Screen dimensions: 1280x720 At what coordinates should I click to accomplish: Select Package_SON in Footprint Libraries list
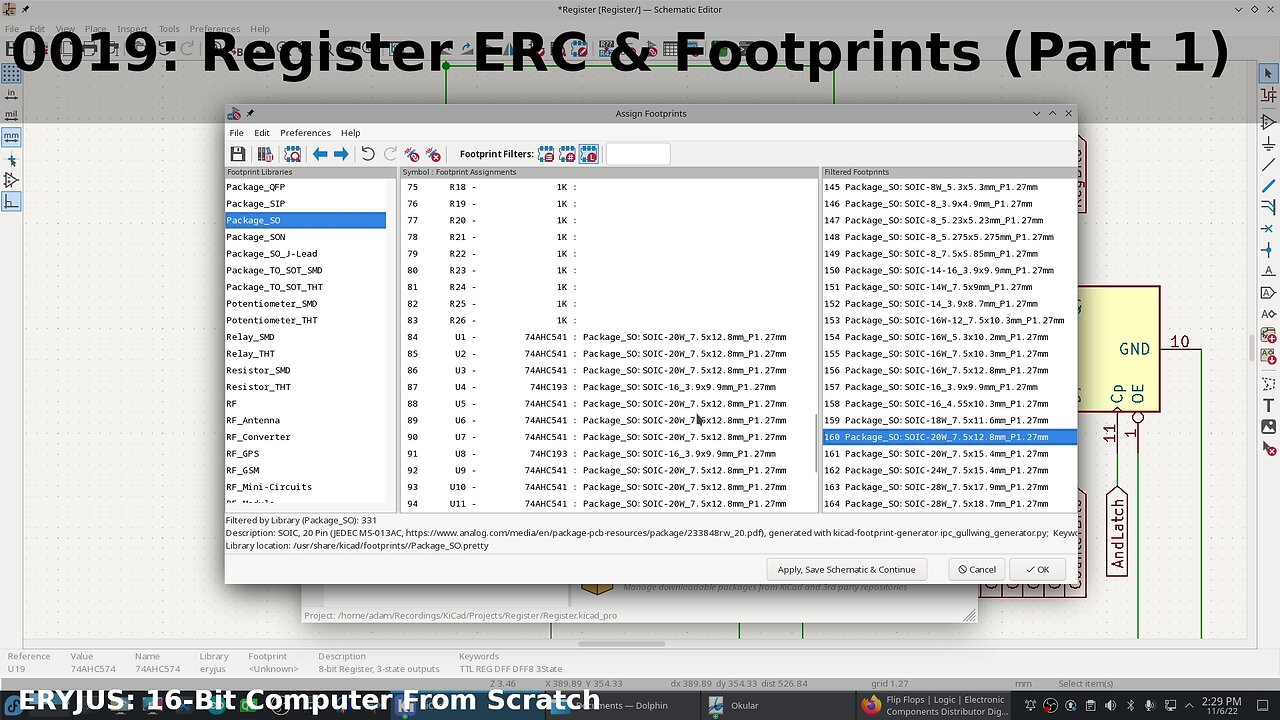[256, 237]
